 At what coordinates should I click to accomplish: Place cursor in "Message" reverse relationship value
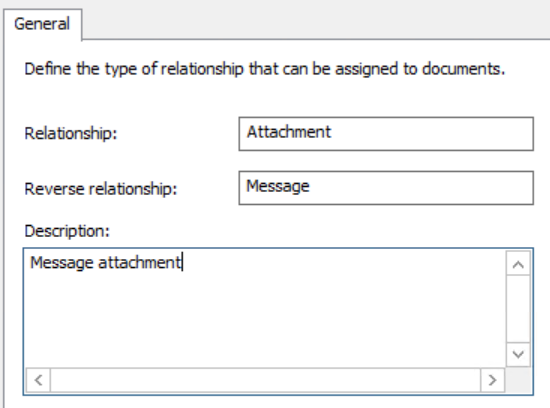point(278,186)
